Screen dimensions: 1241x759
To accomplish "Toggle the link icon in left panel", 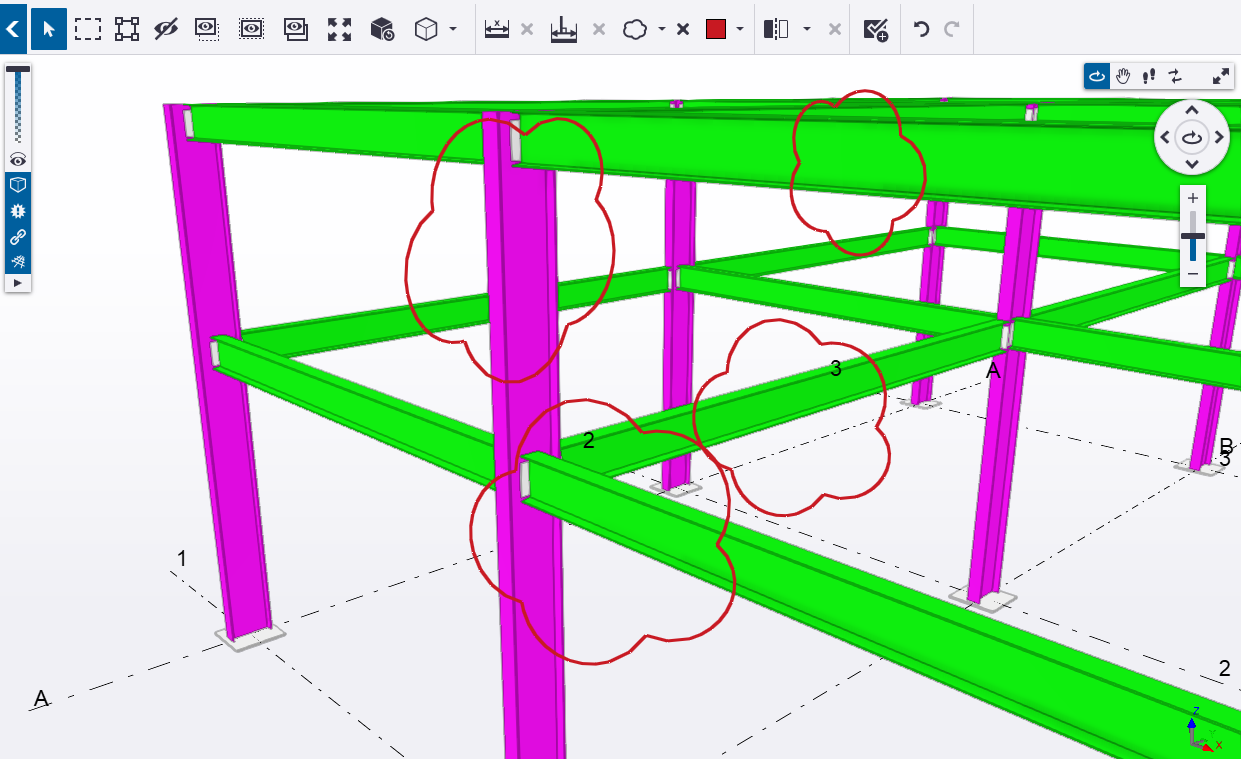I will pos(18,237).
